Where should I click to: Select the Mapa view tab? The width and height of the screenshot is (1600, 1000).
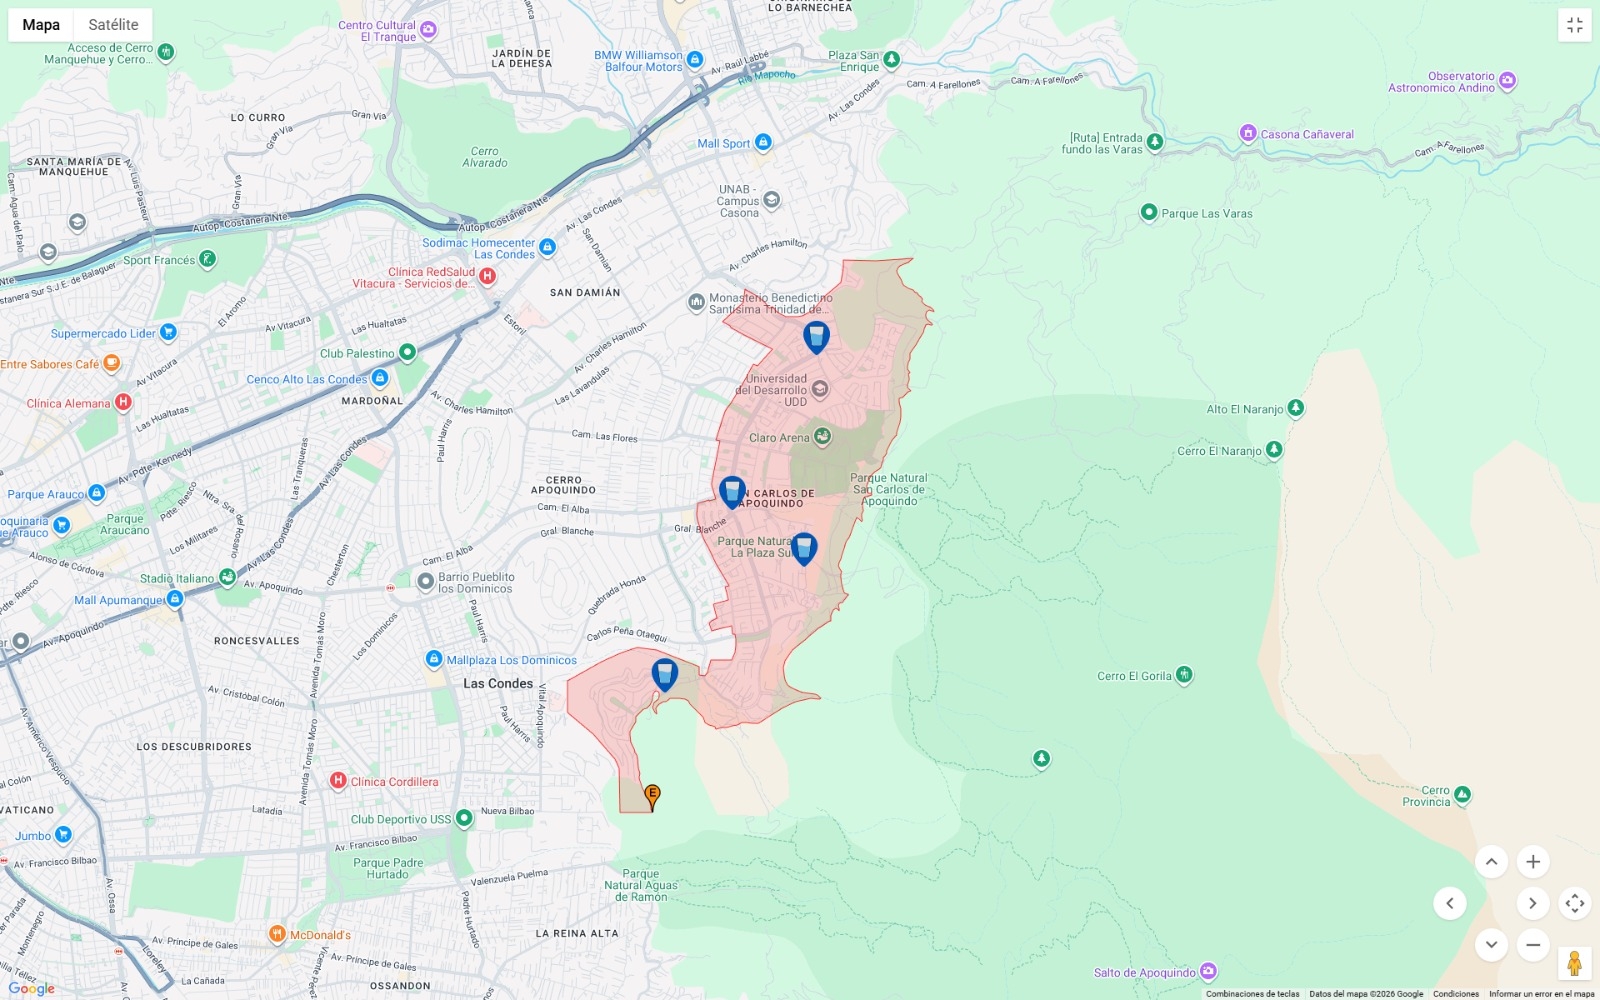(41, 25)
